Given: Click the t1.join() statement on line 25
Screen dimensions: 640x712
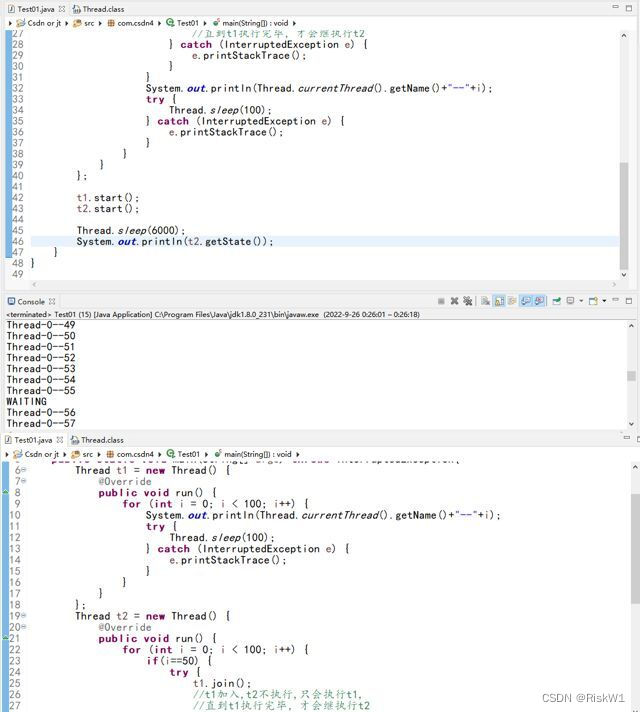Looking at the screenshot, I should tap(222, 683).
